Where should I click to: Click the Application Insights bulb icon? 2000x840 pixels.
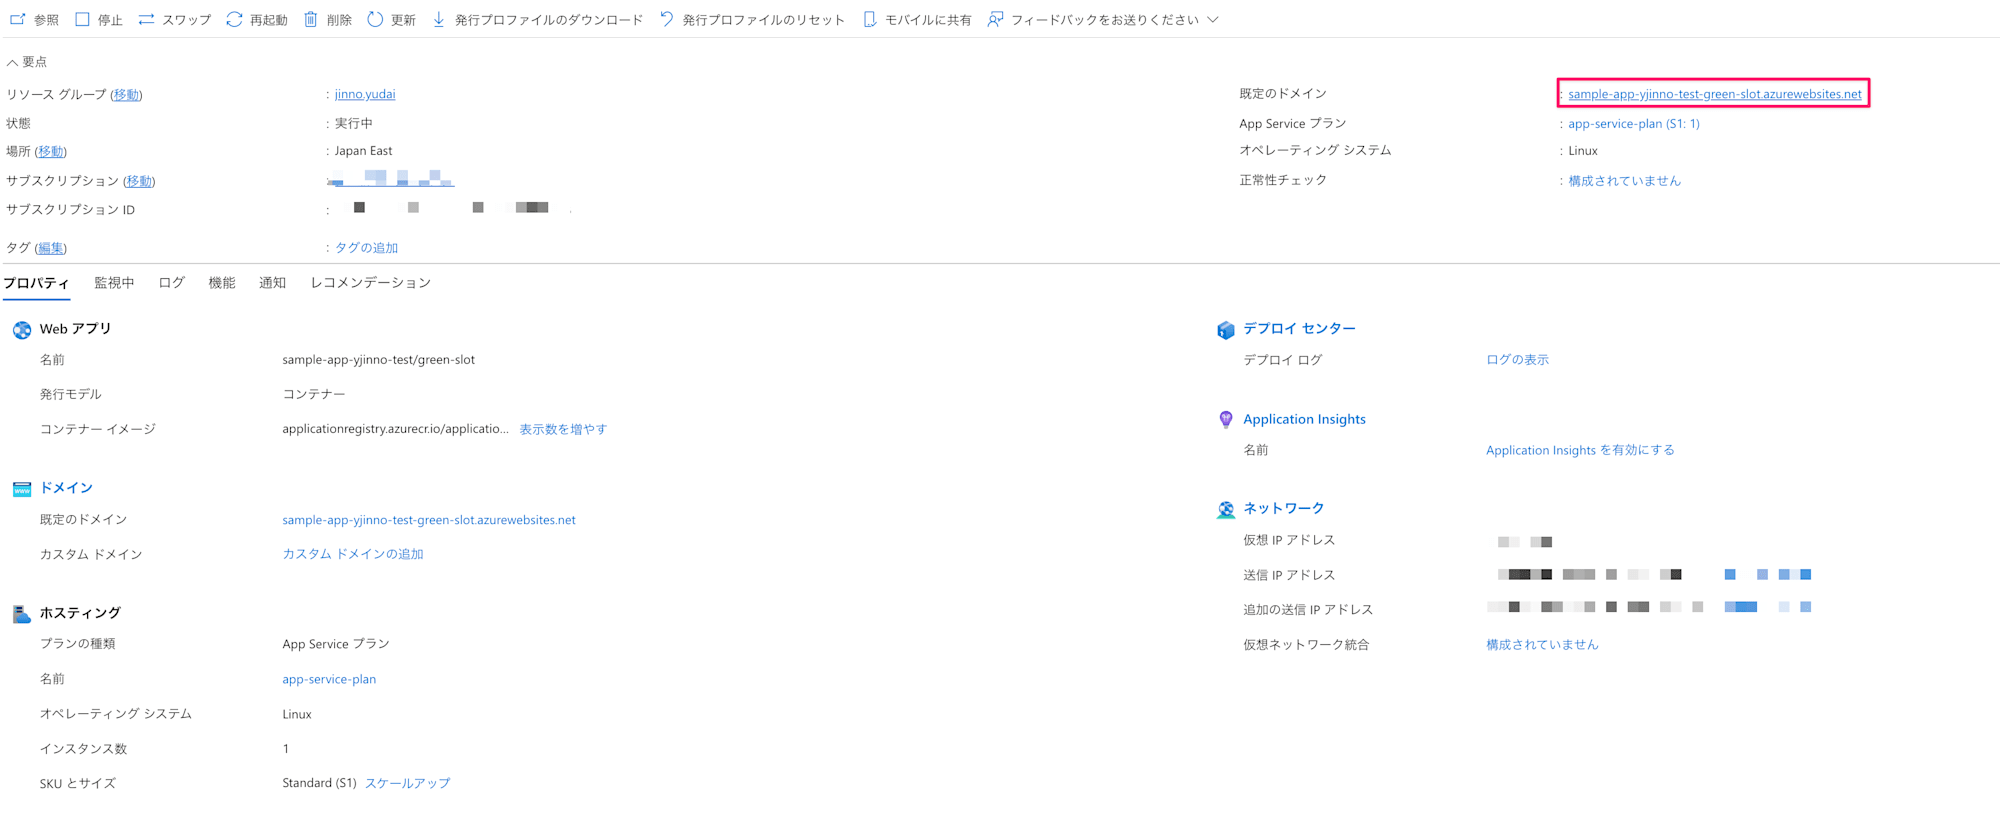click(x=1226, y=420)
